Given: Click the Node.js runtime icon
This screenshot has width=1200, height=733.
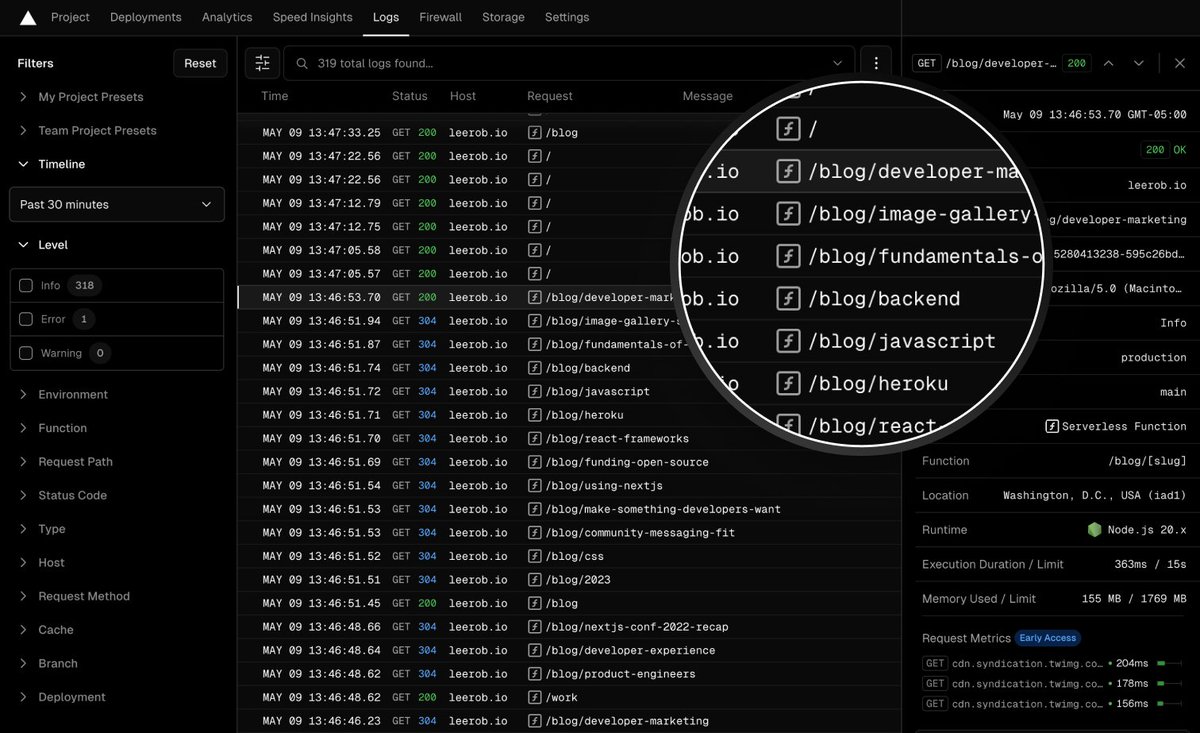Looking at the screenshot, I should pyautogui.click(x=1095, y=530).
